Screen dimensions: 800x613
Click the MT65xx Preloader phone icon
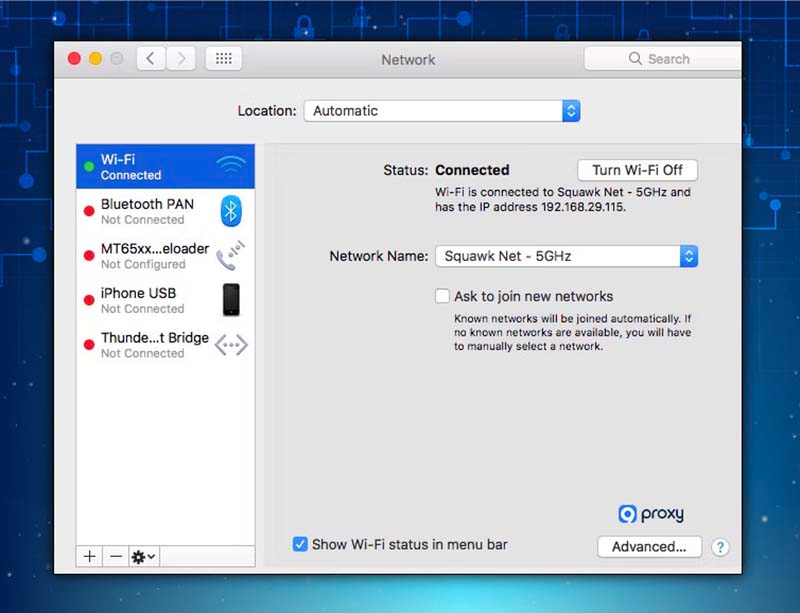230,255
